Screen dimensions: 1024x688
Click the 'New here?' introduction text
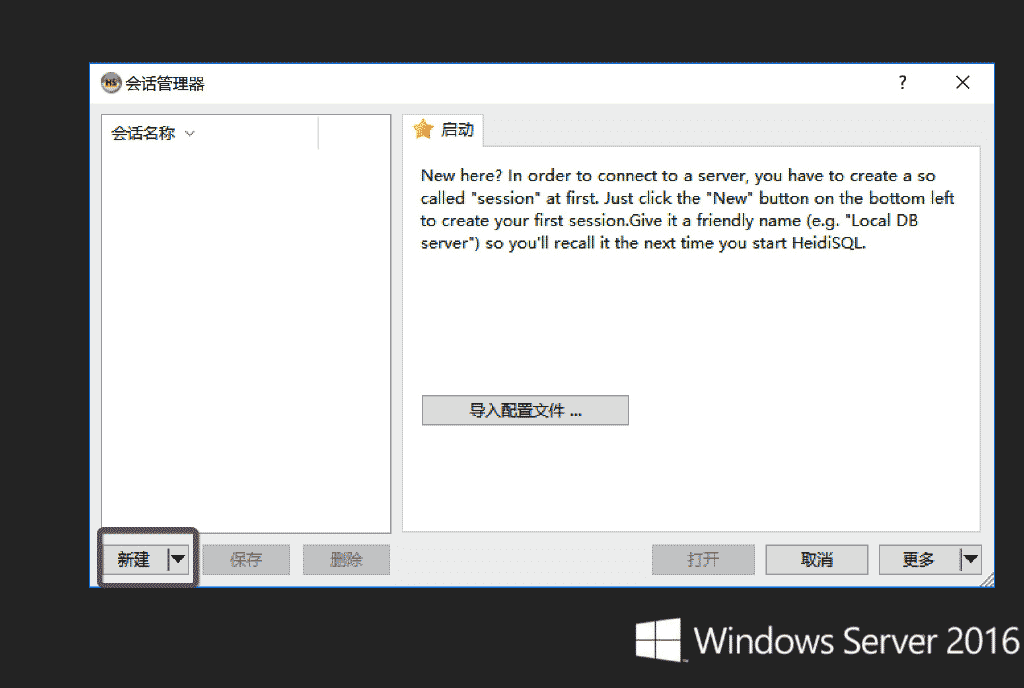tap(688, 210)
